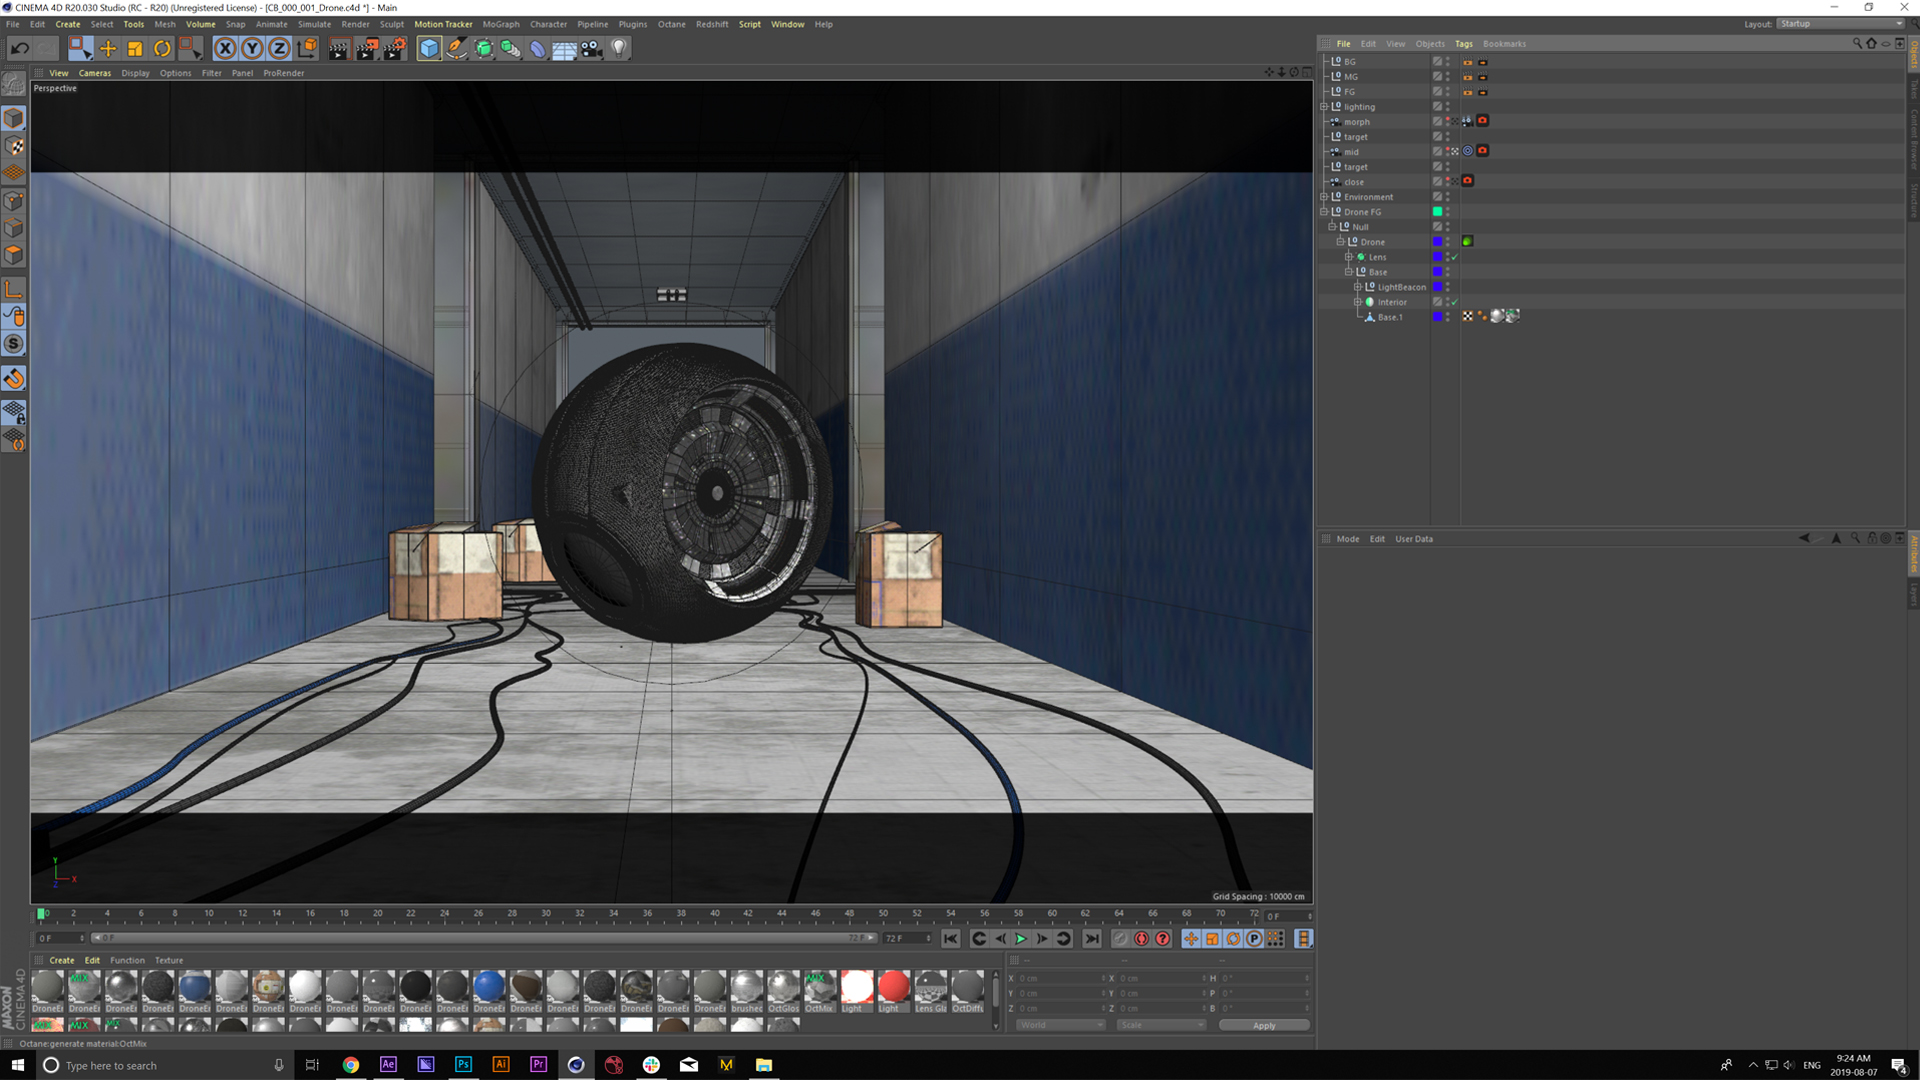Click the Windows Start button
This screenshot has width=1920, height=1080.
pyautogui.click(x=17, y=1065)
